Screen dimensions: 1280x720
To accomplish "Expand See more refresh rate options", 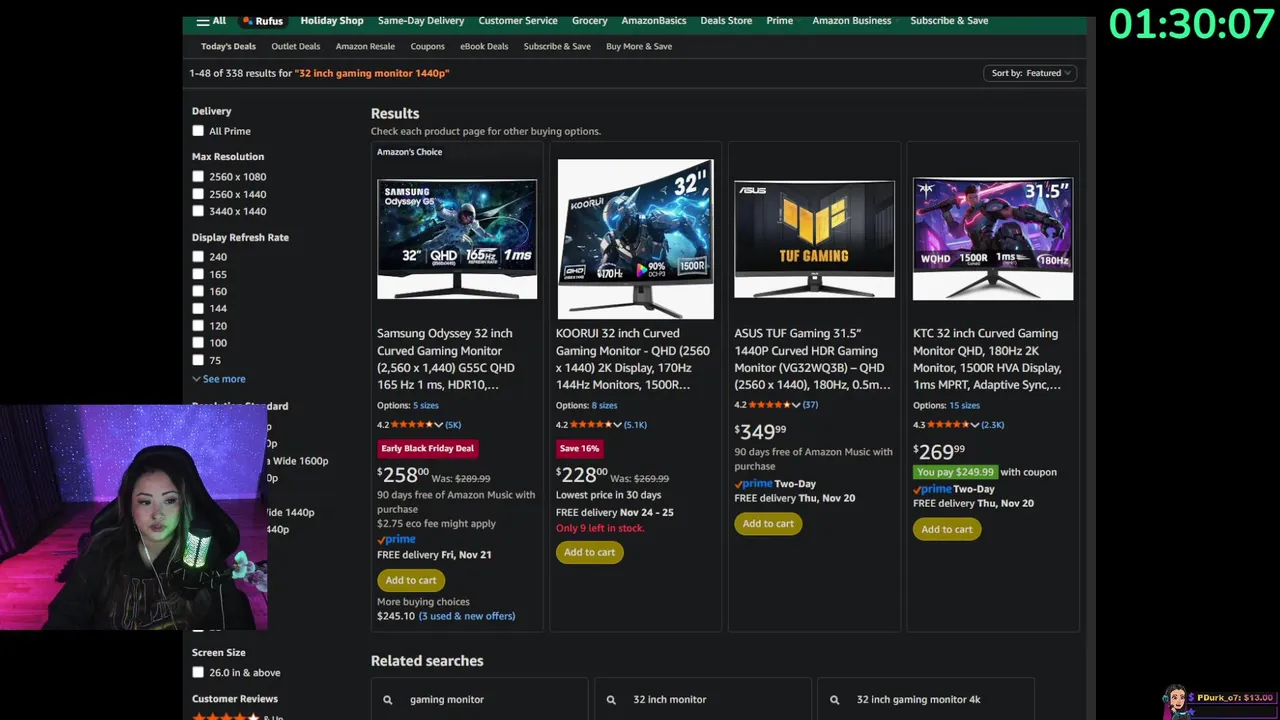I will [x=219, y=379].
